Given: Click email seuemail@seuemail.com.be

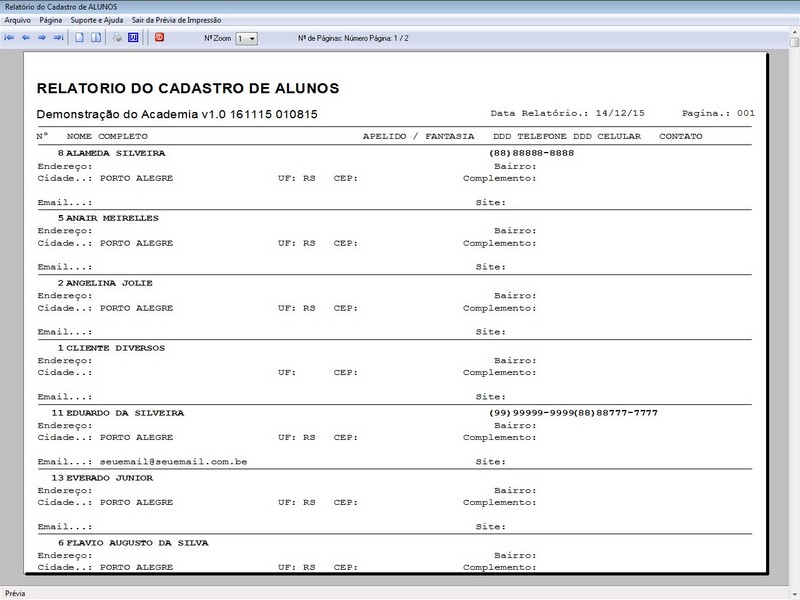Looking at the screenshot, I should 173,462.
